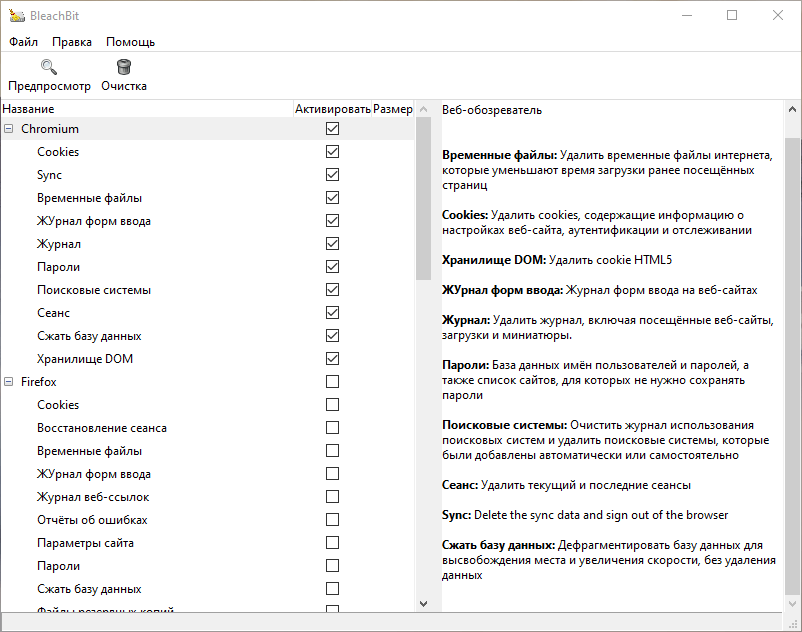This screenshot has width=802, height=632.
Task: Maximize the BleachBit window
Action: tap(732, 15)
